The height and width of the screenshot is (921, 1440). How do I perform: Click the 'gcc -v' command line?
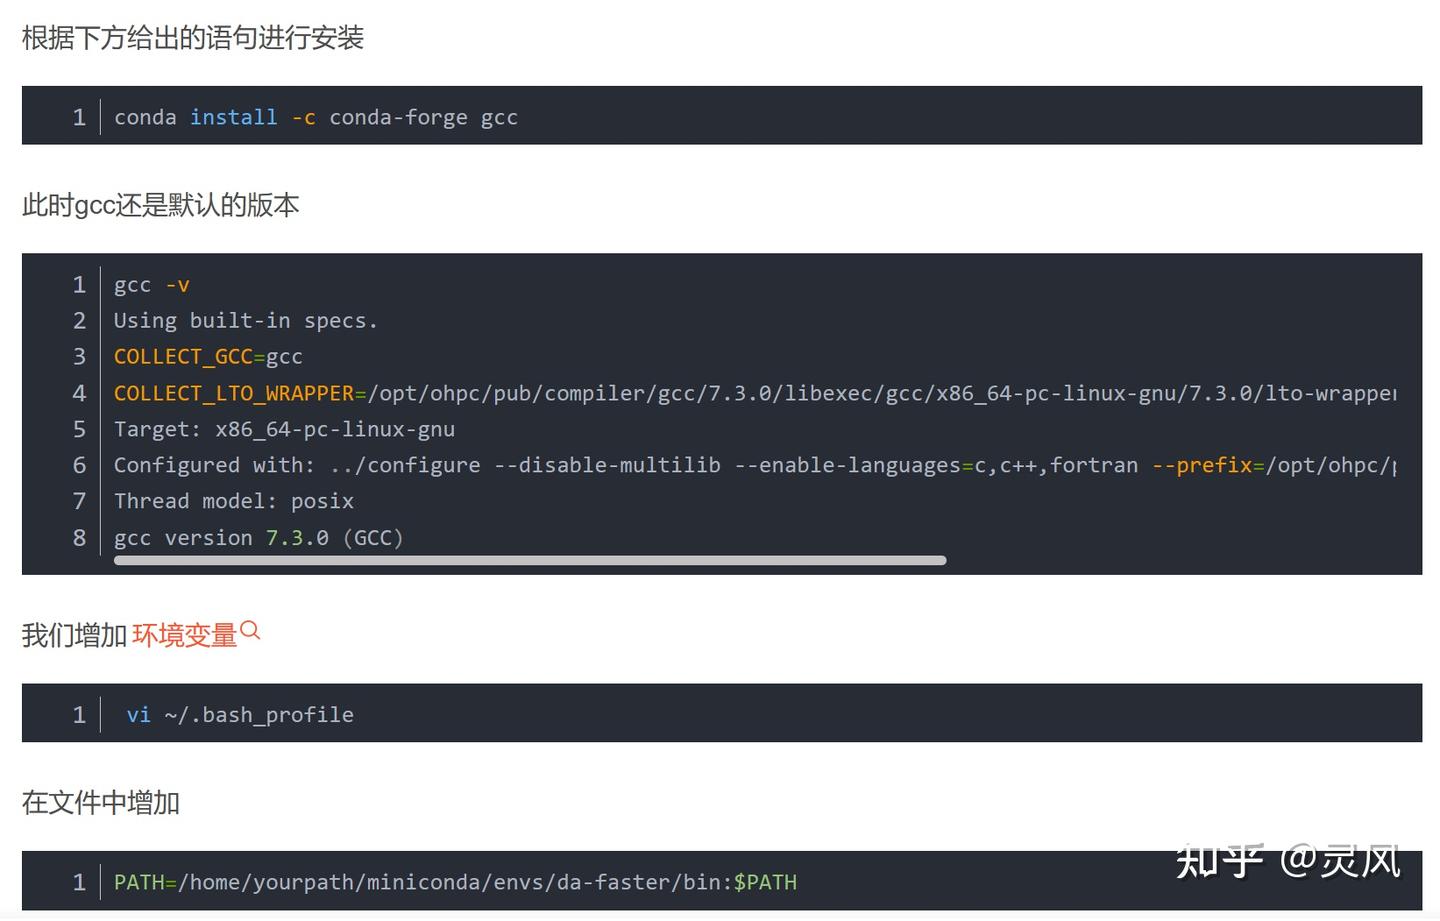click(151, 285)
